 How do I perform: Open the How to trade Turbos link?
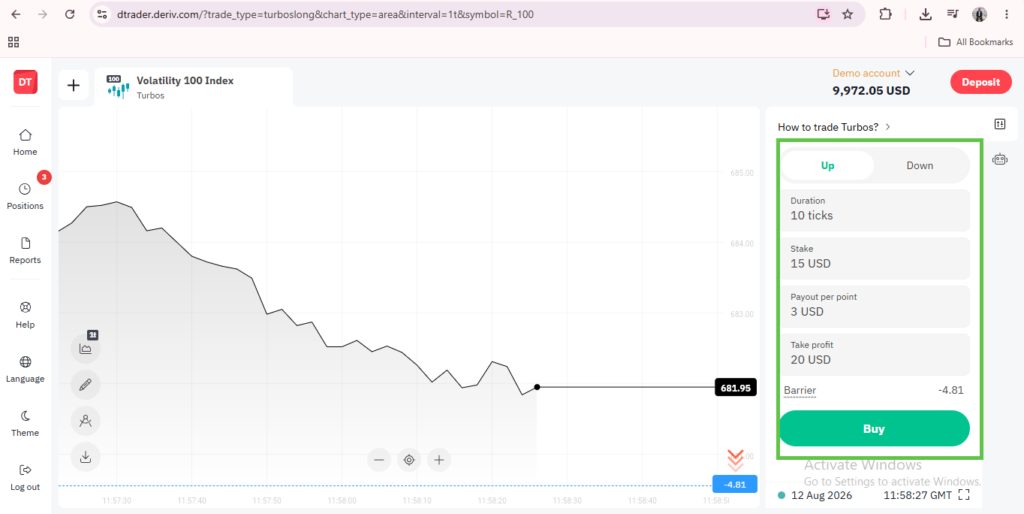[x=834, y=127]
